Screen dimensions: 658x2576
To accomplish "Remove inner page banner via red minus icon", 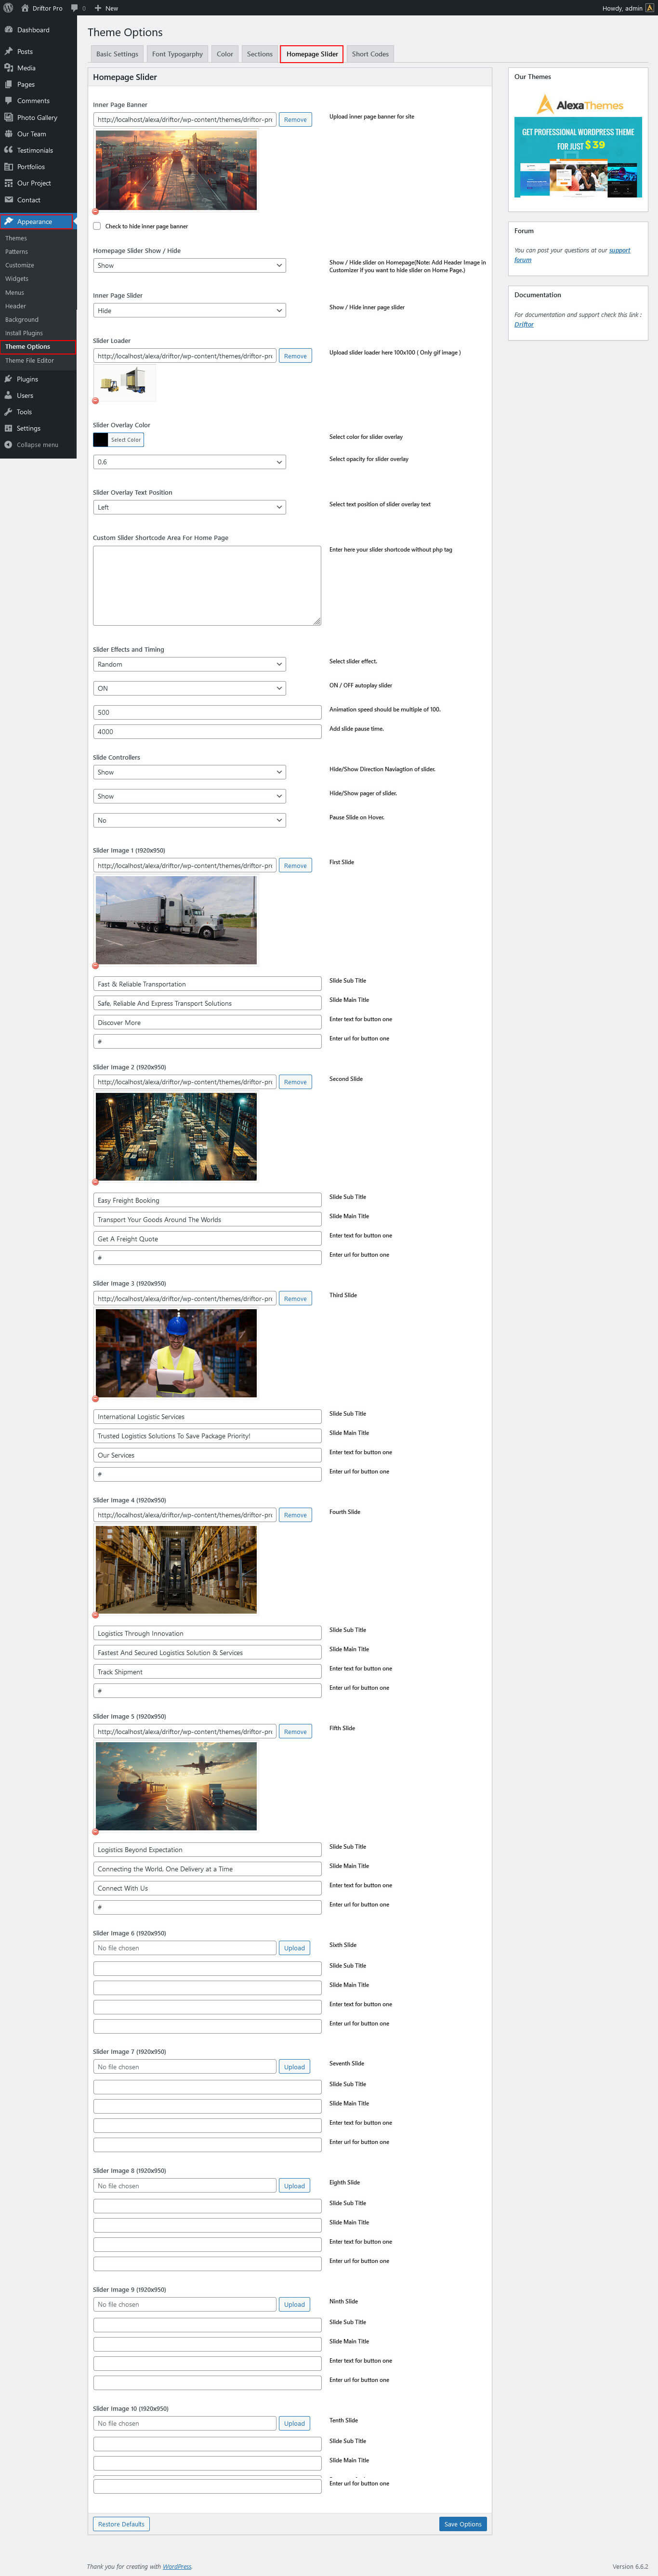I will click(96, 212).
